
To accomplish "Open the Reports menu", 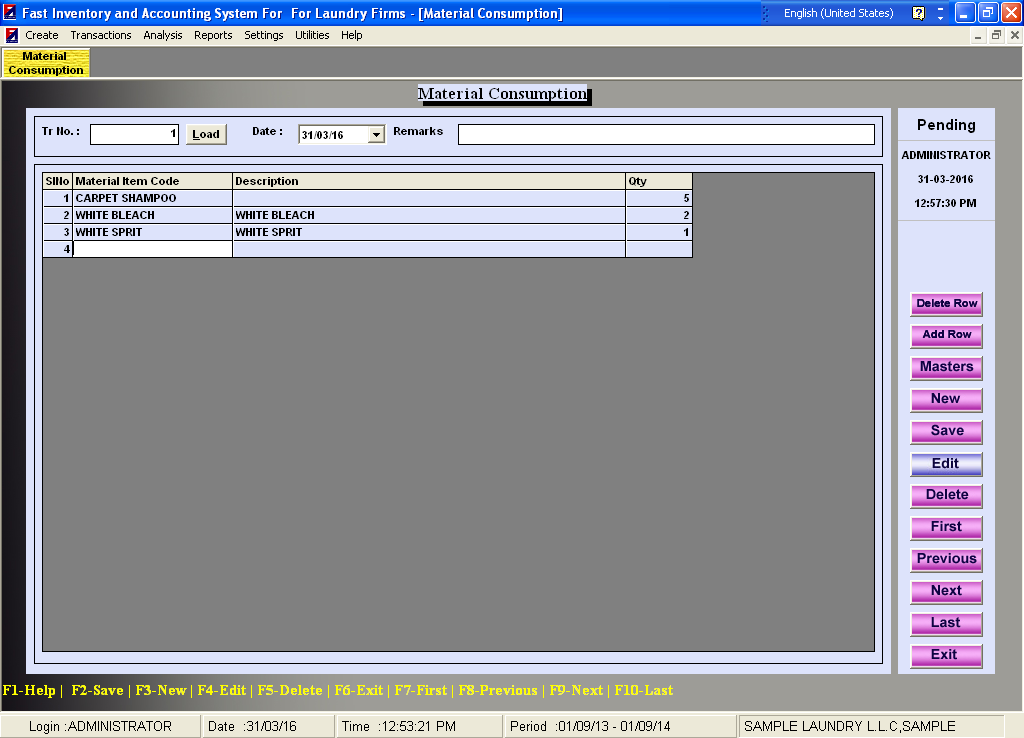I will (213, 35).
